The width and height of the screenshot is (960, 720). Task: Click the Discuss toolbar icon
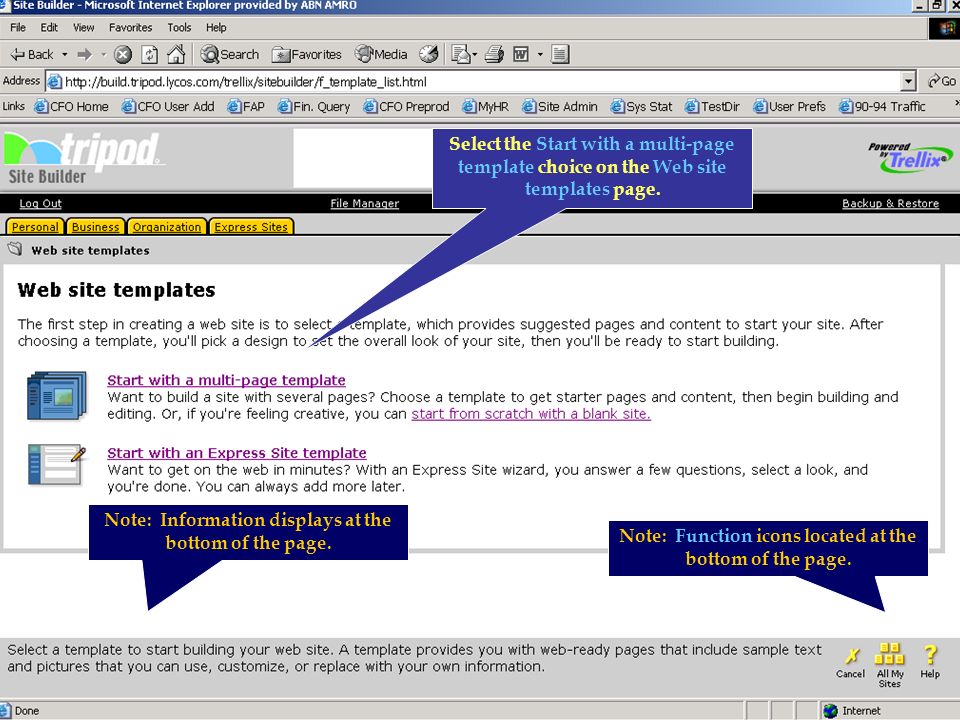click(560, 54)
